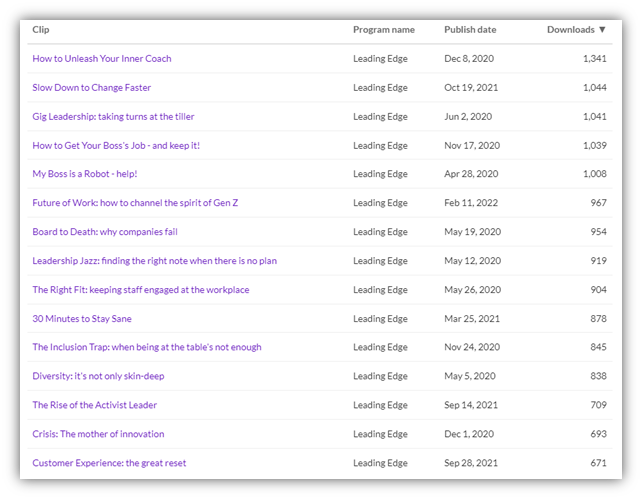Open "My Boss is a Robot" clip
The image size is (642, 499).
[83, 174]
